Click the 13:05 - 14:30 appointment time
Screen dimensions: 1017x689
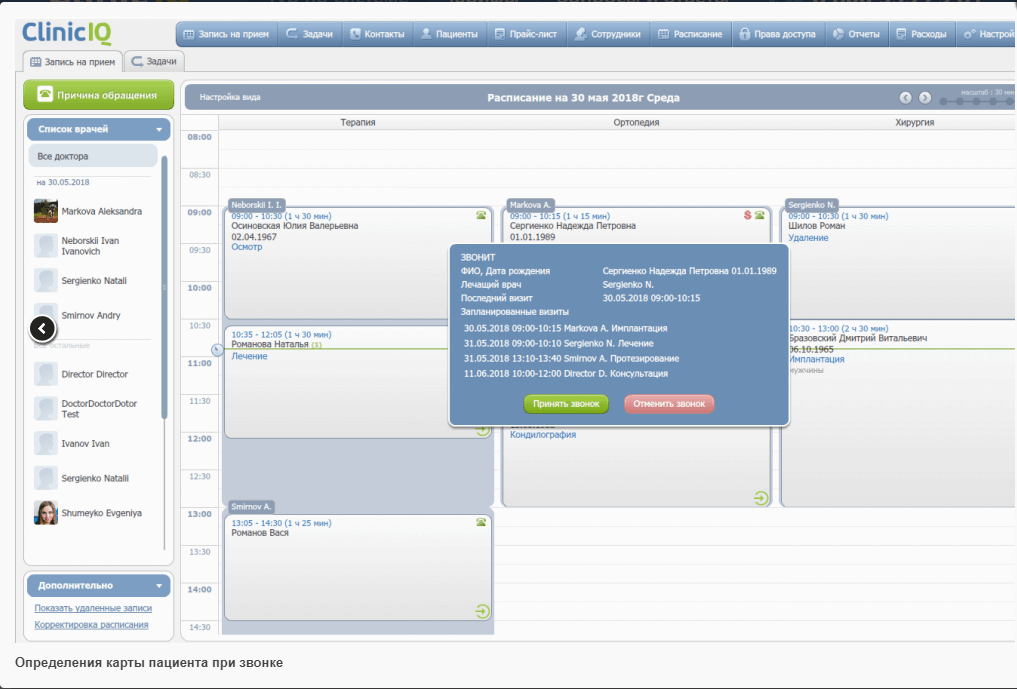pos(281,523)
